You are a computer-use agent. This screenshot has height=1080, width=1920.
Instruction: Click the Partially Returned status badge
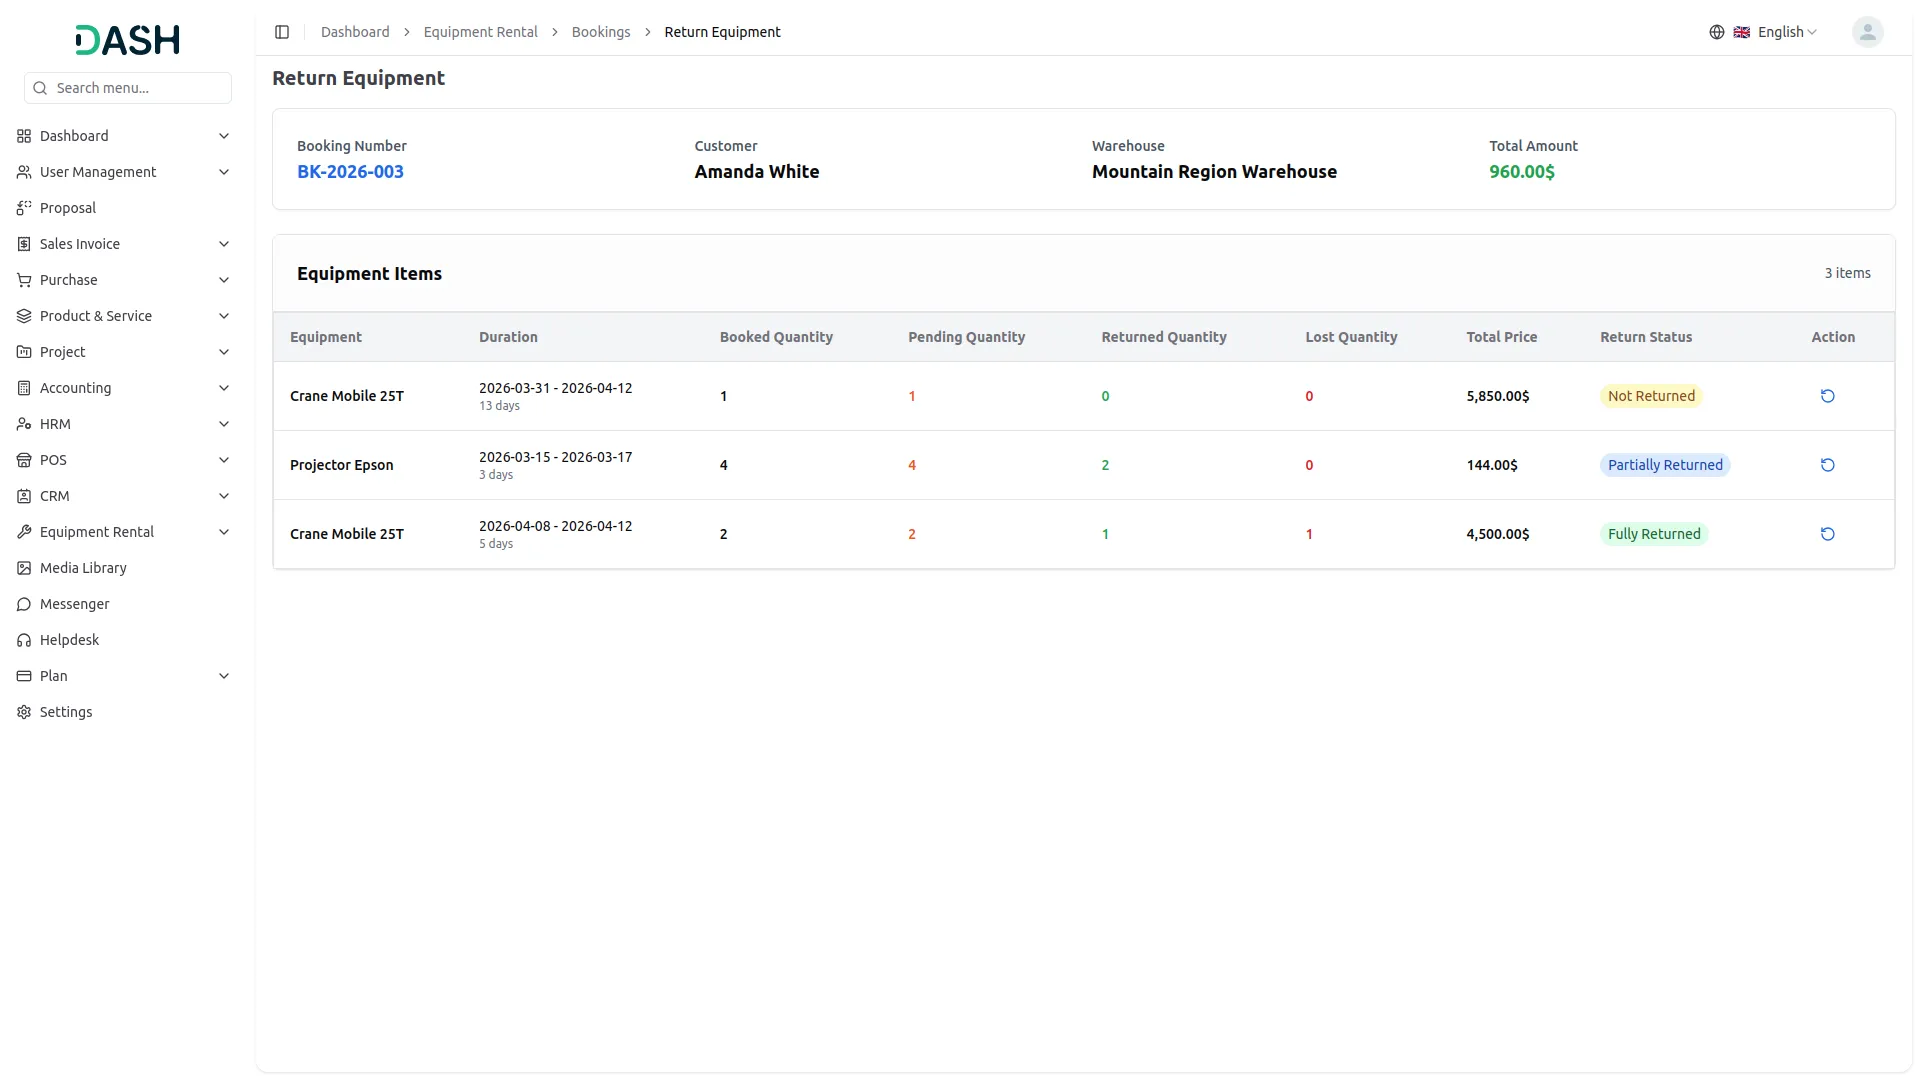click(x=1664, y=465)
